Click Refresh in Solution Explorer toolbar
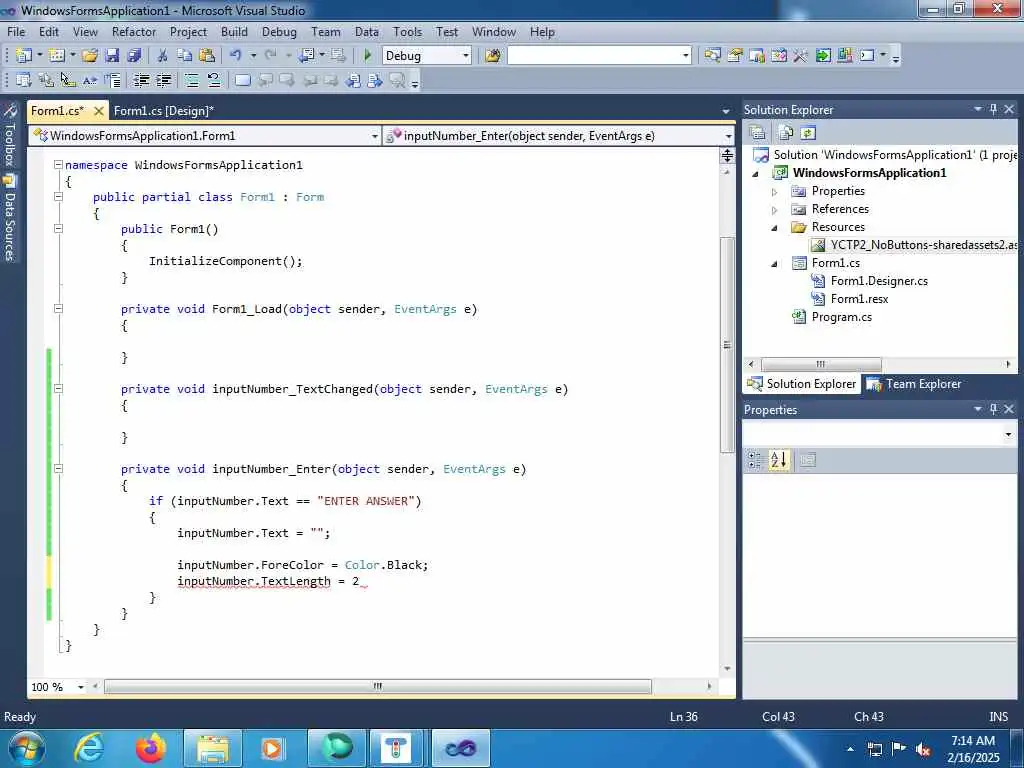This screenshot has width=1024, height=768. [x=808, y=133]
